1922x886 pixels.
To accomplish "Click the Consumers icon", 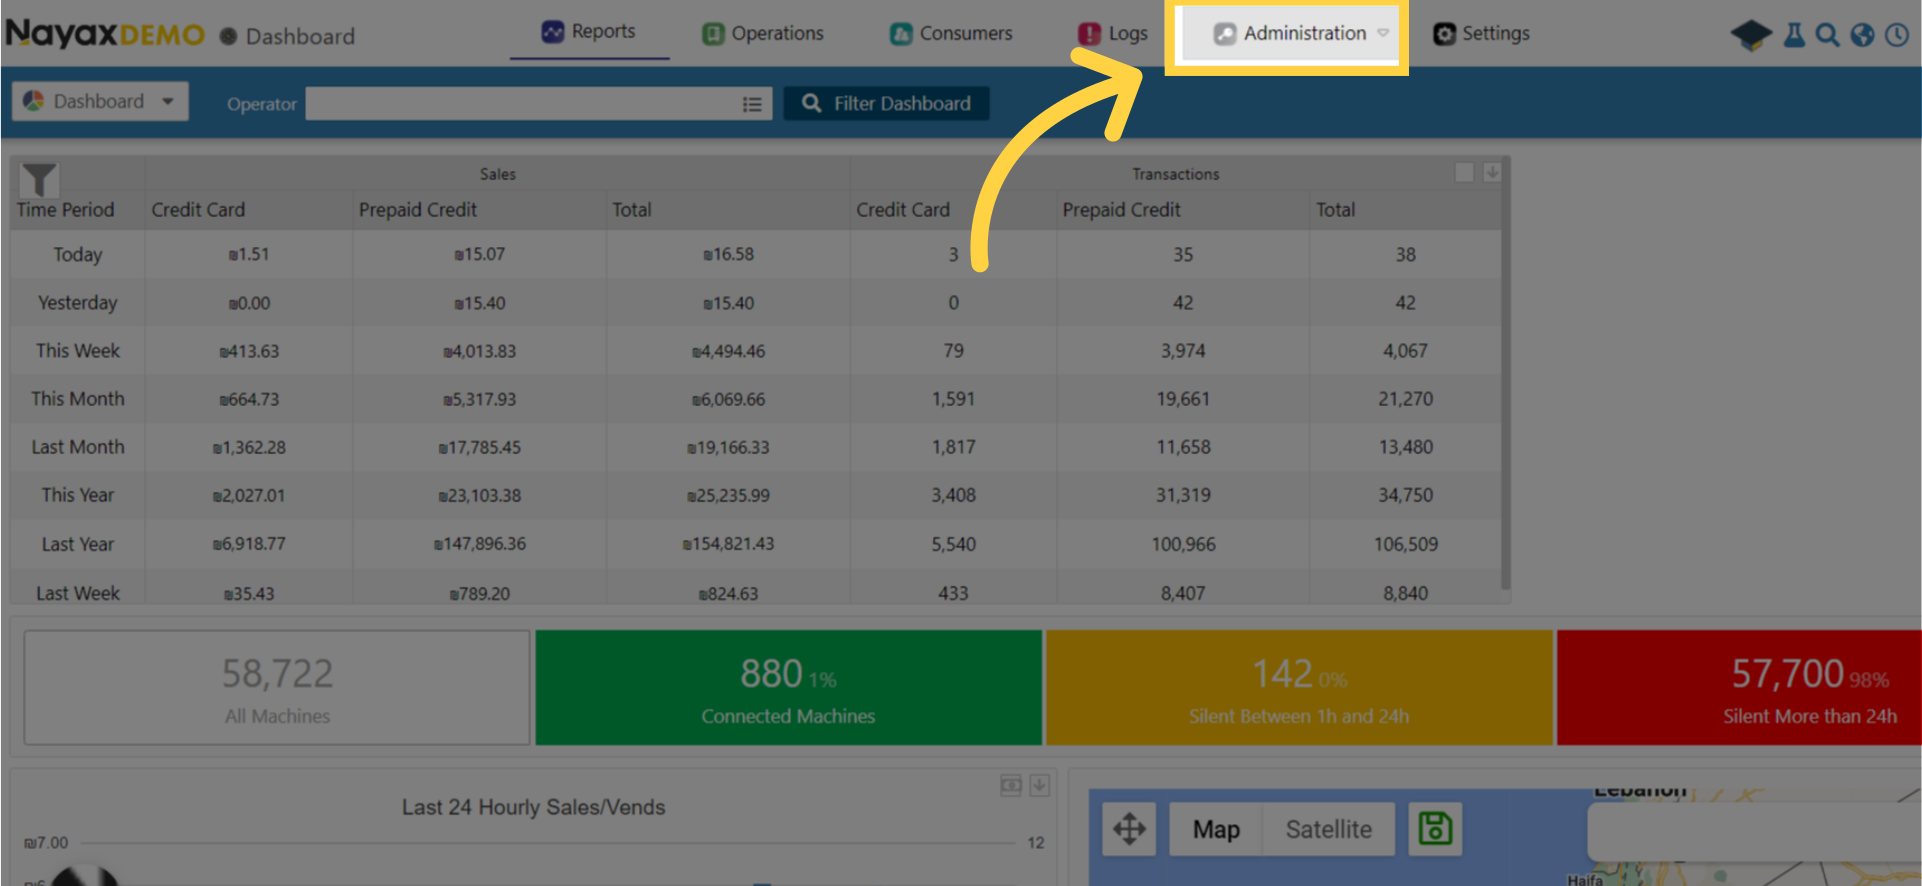I will (901, 34).
